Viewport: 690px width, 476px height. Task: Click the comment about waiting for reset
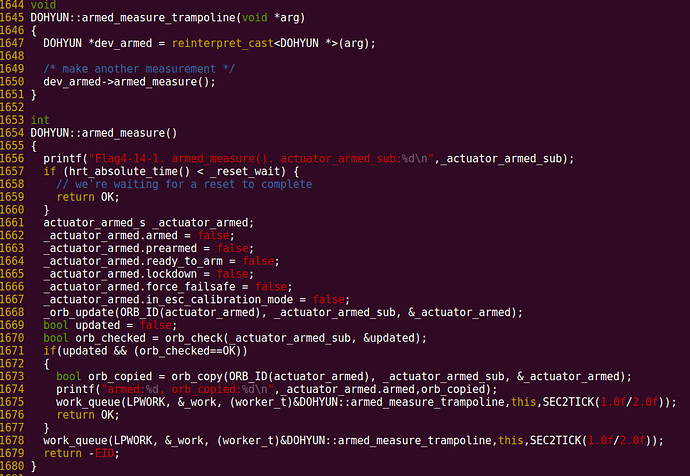coord(184,184)
